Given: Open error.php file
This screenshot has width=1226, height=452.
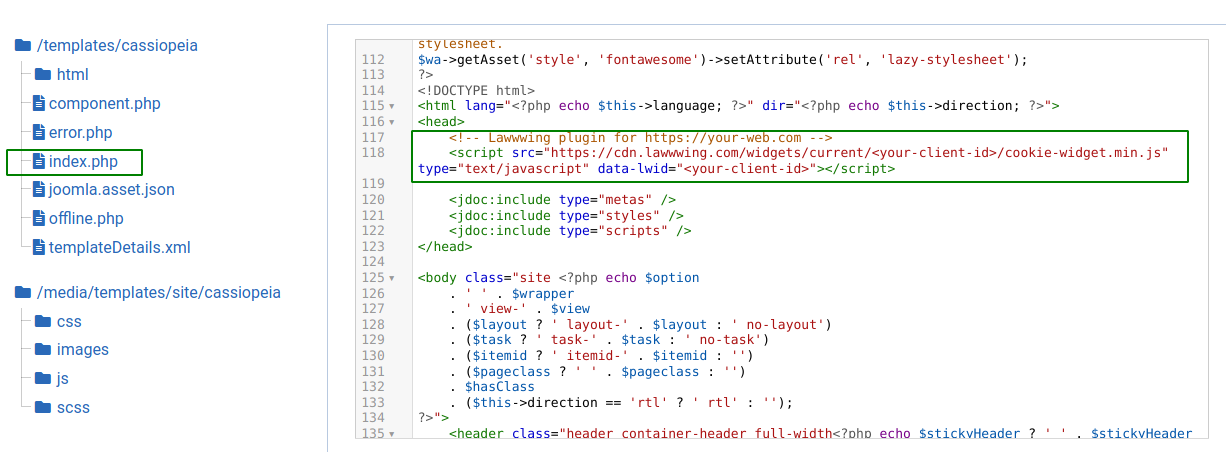Looking at the screenshot, I should tap(81, 132).
